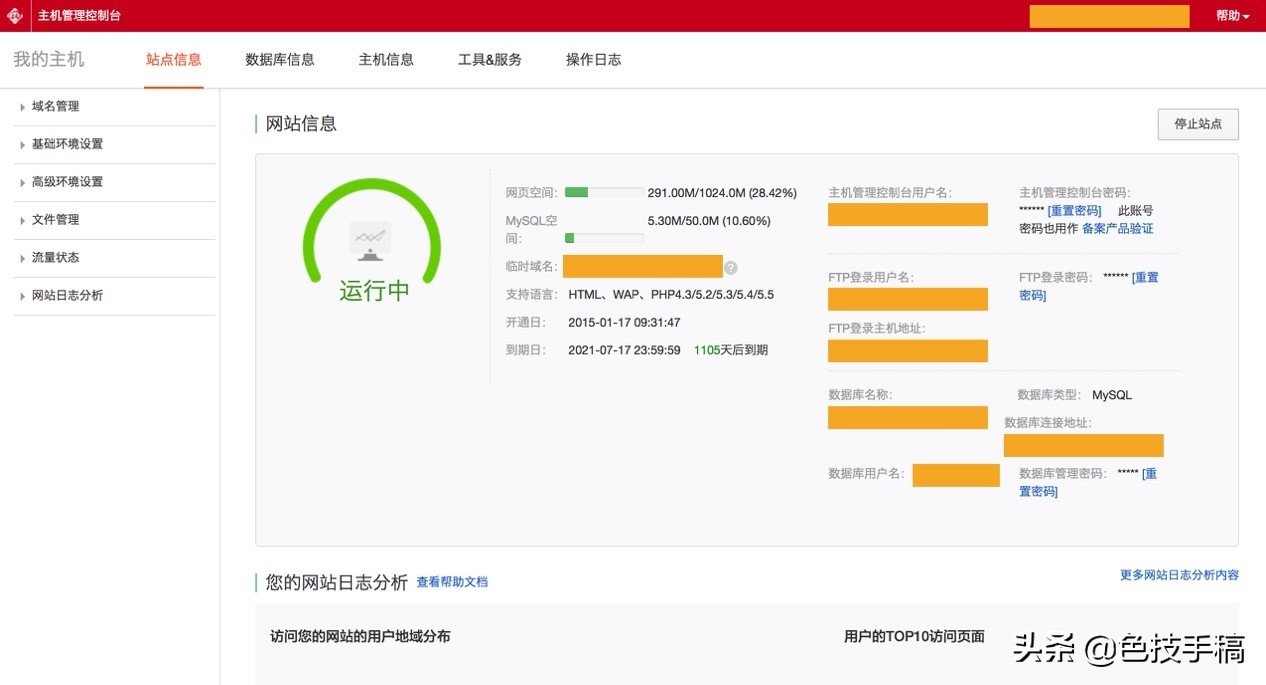
Task: Open the 查看帮助文档 link
Action: click(x=452, y=581)
